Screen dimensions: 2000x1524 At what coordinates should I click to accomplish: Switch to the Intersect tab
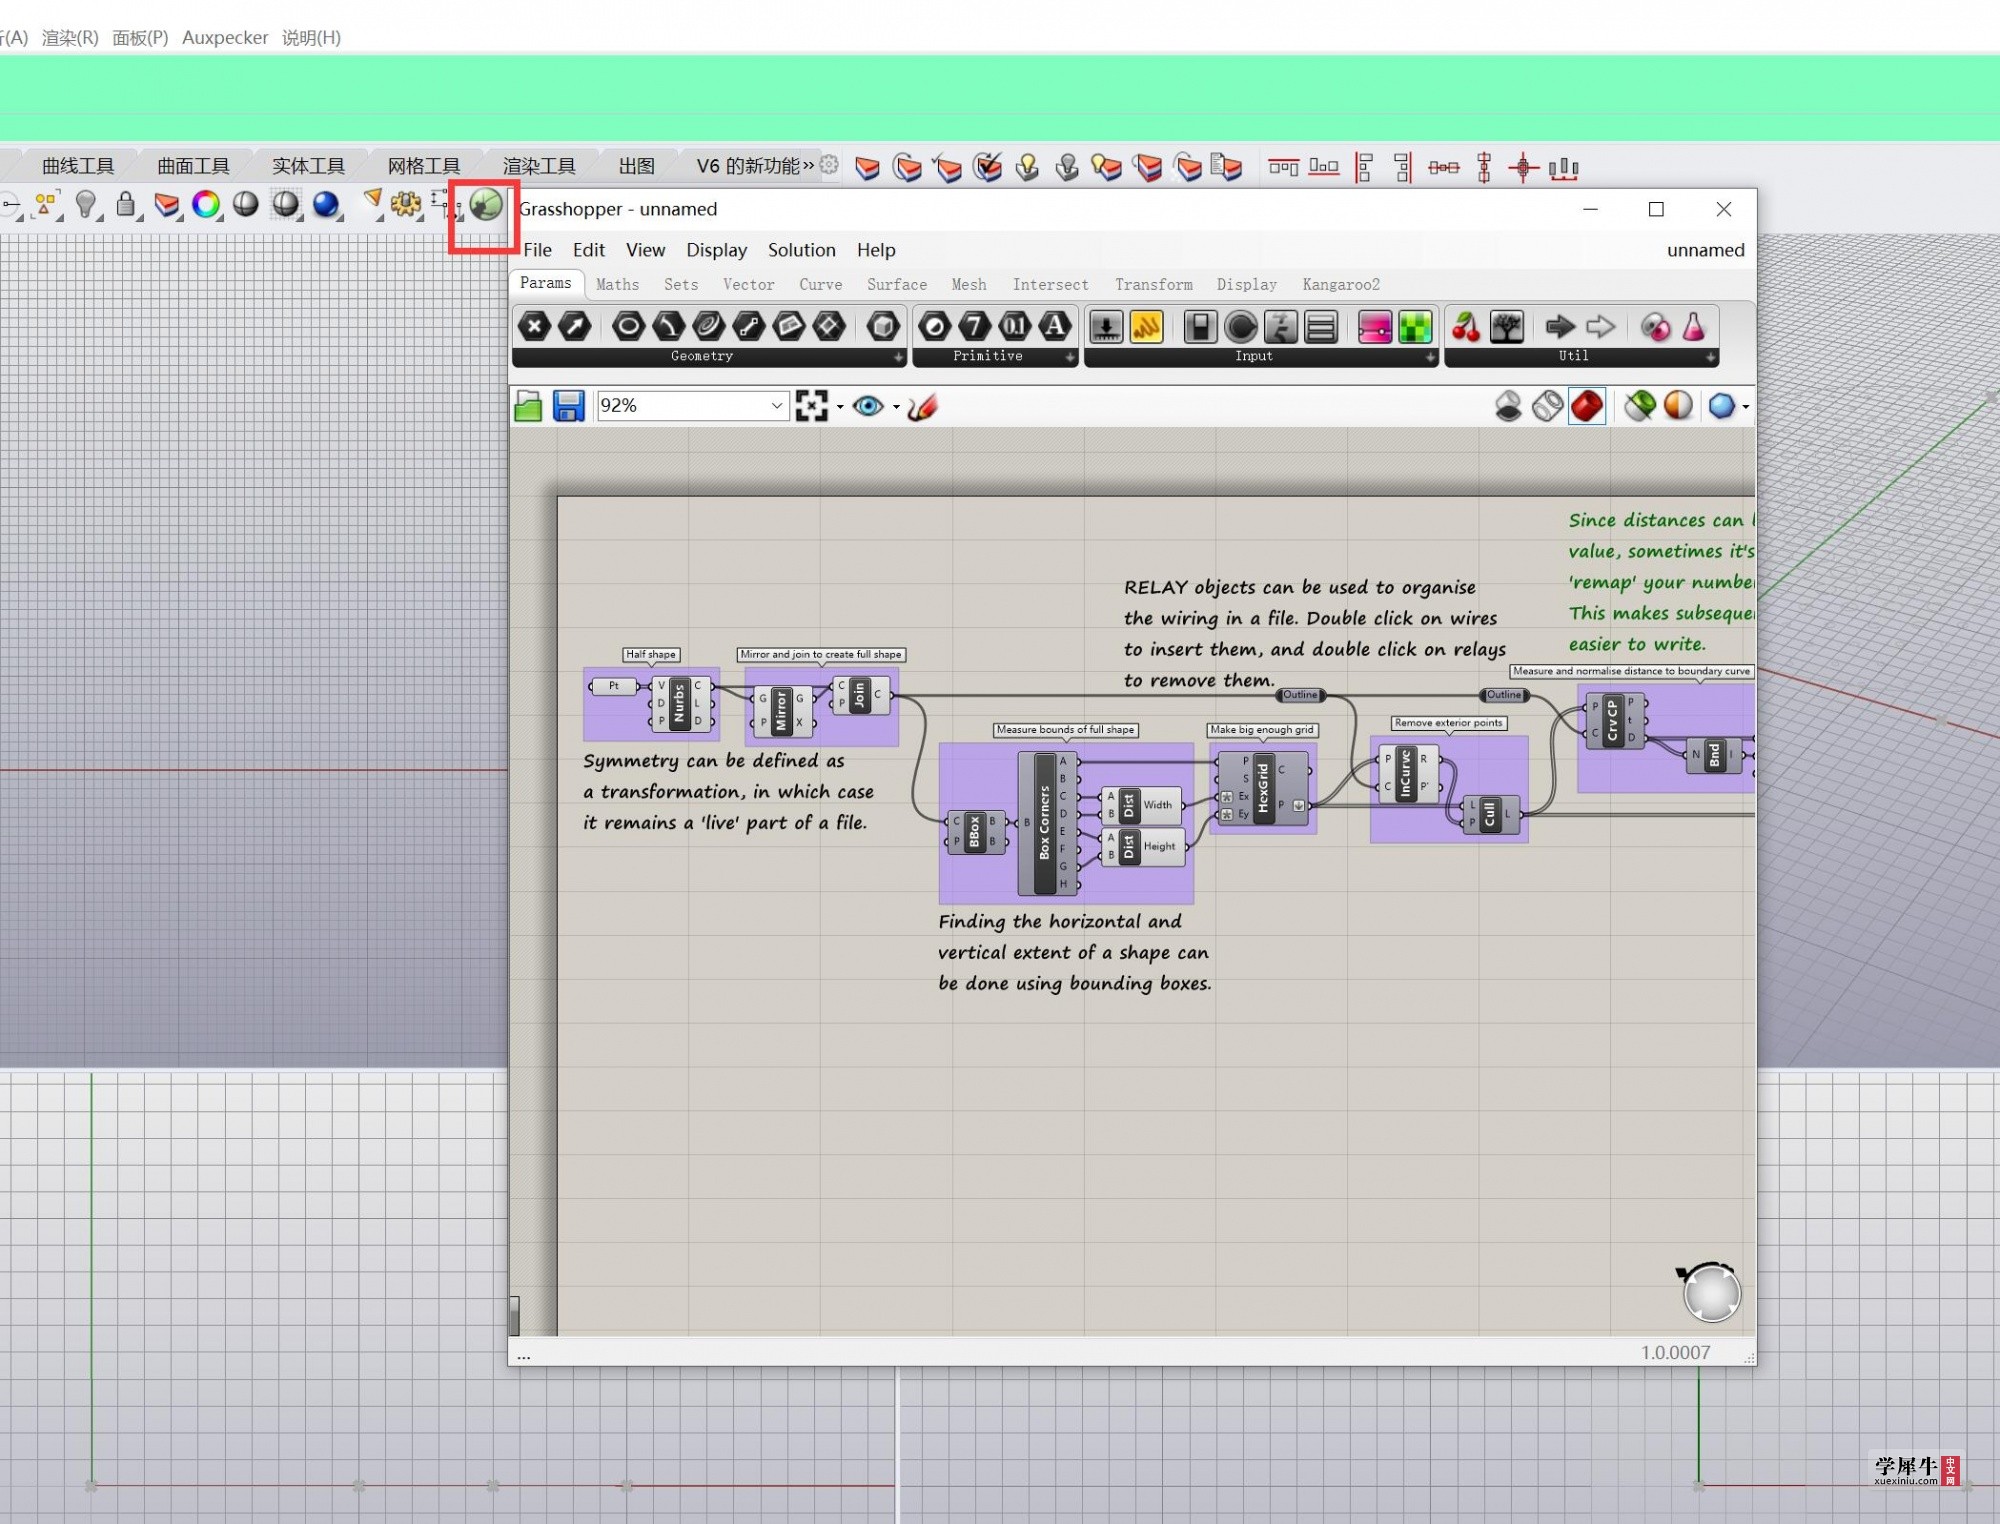click(1050, 285)
